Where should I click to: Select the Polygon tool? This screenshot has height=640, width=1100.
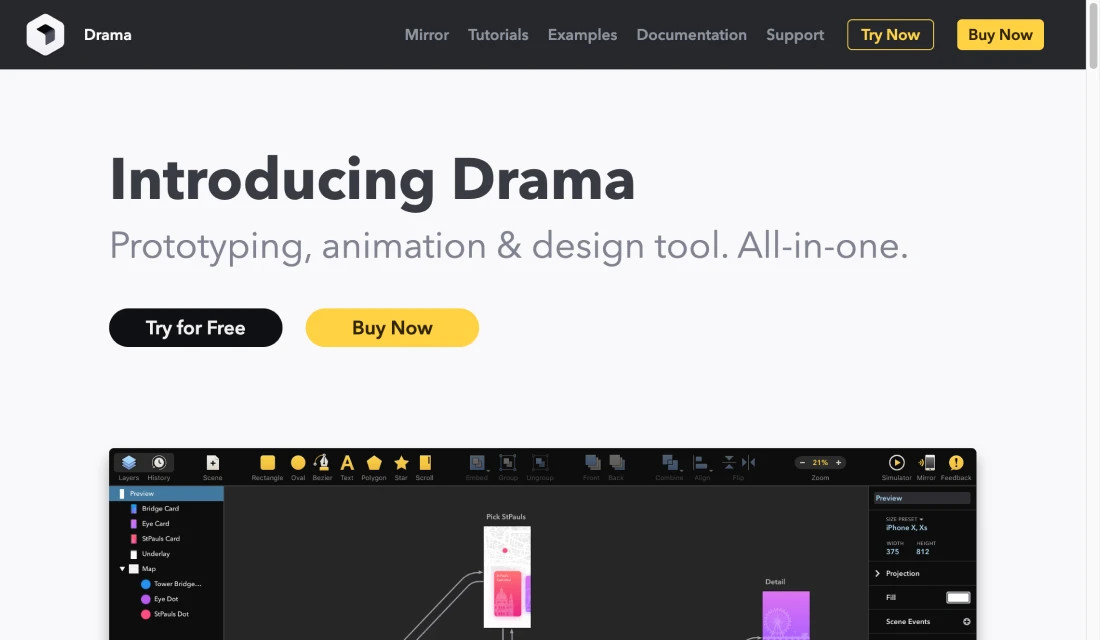[x=373, y=464]
